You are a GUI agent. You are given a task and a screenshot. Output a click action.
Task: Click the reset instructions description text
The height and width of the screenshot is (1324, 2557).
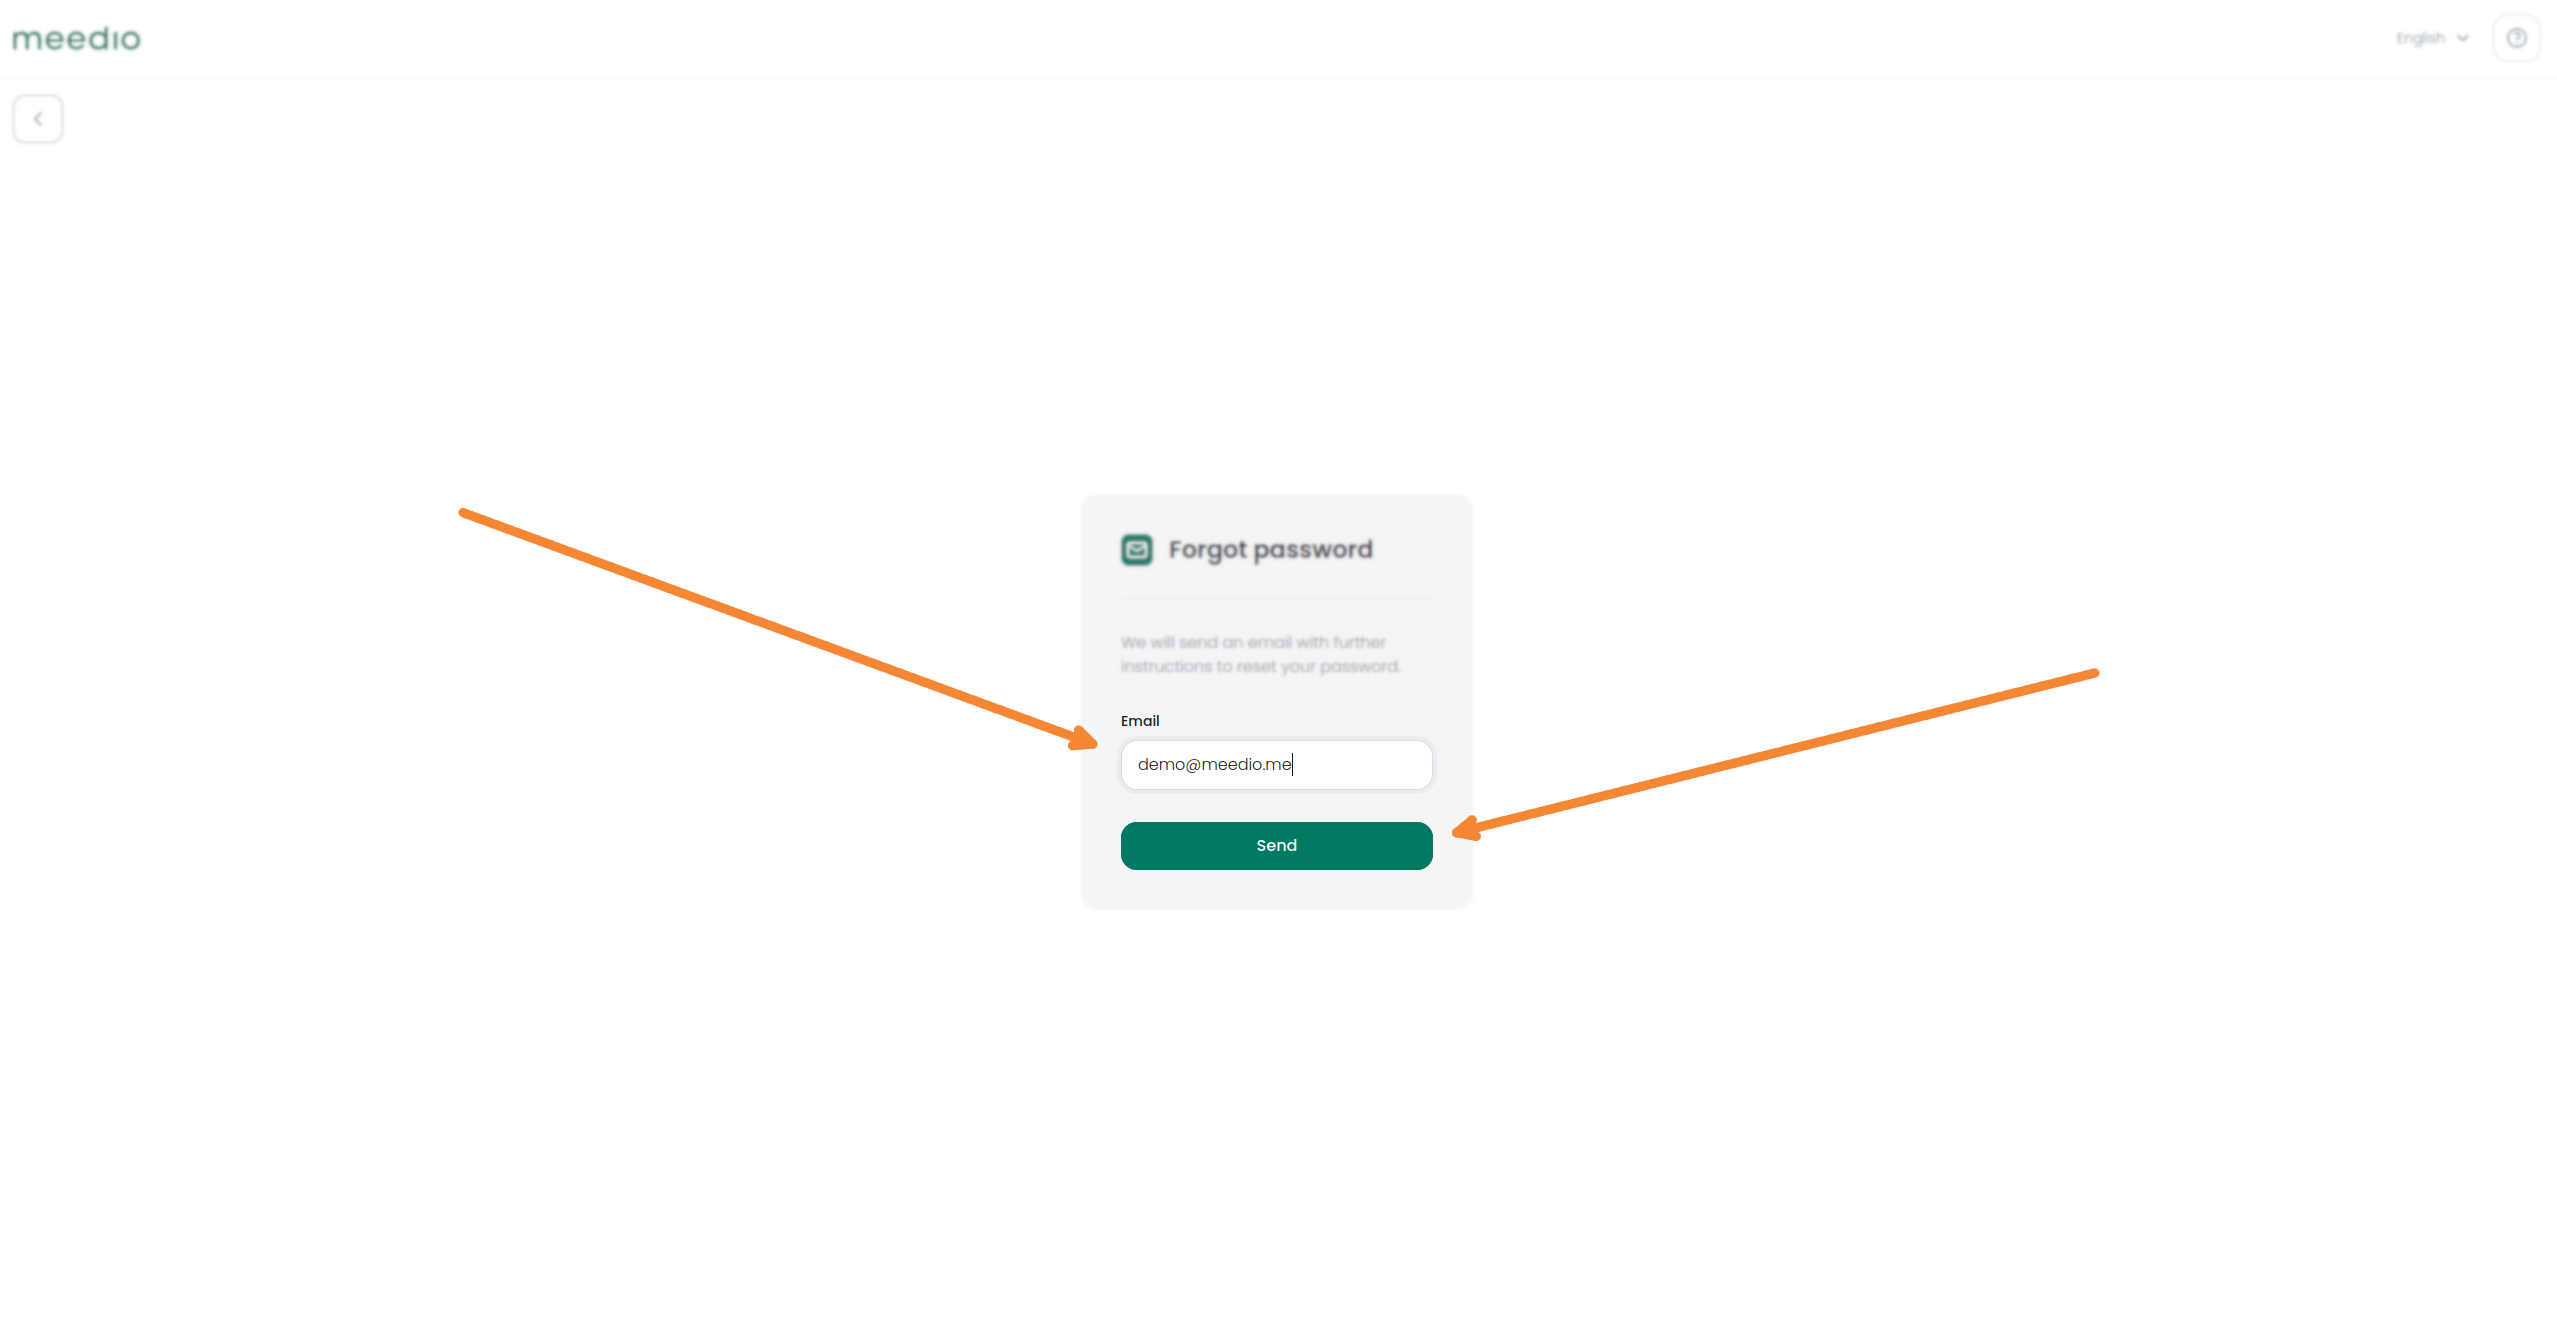[1260, 654]
